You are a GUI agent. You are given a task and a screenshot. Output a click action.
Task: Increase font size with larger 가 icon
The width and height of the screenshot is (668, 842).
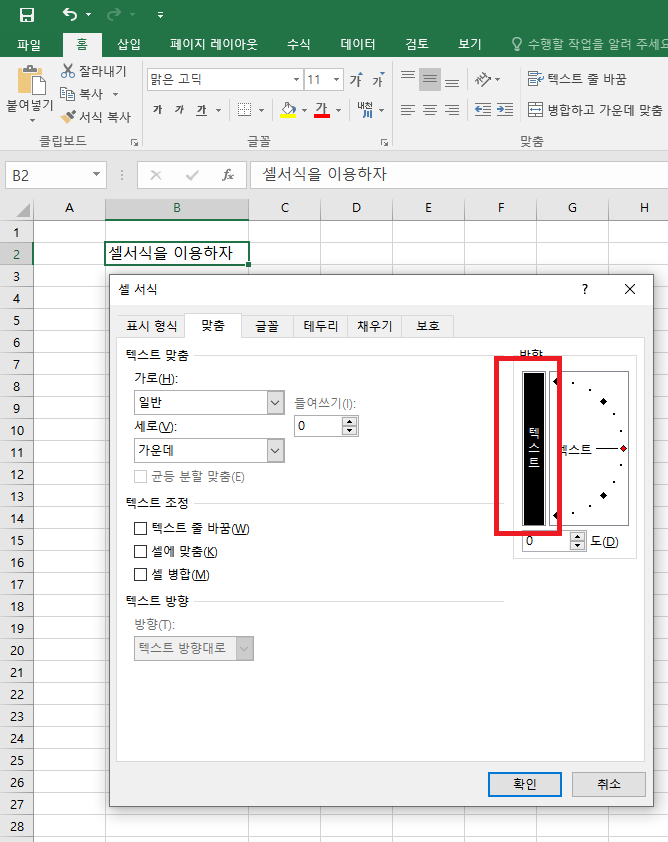point(356,80)
